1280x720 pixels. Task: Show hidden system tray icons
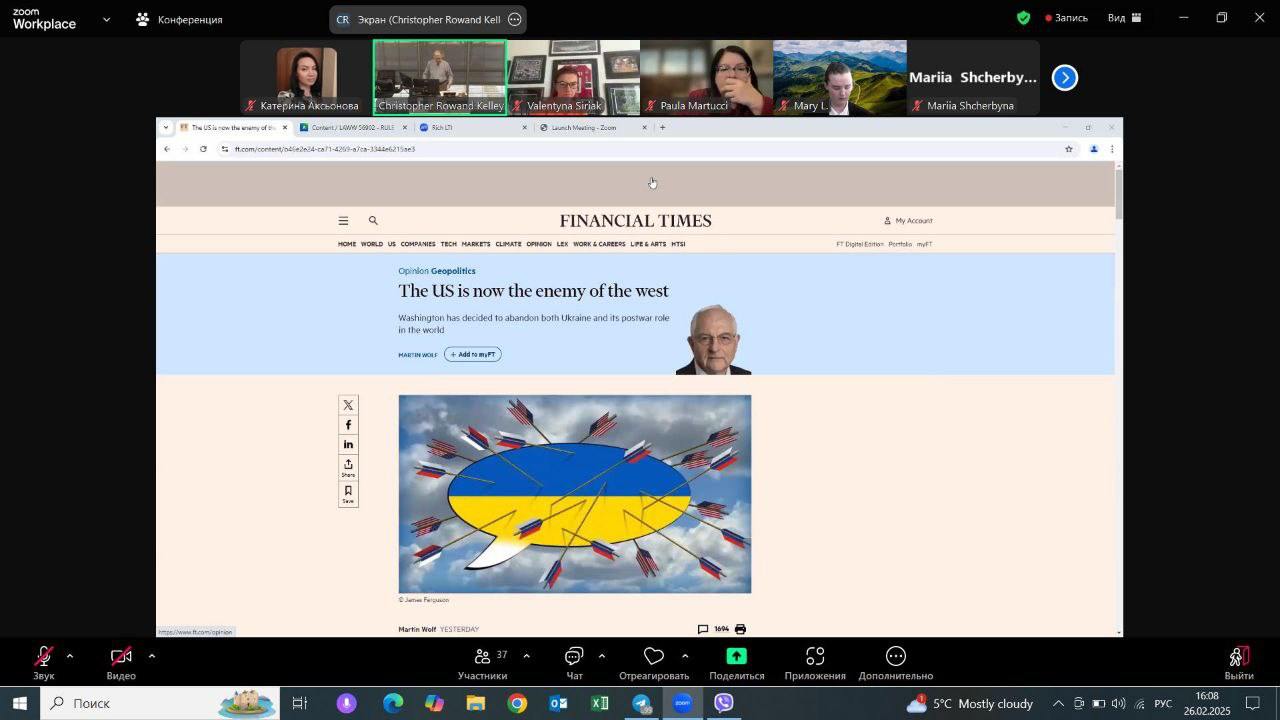point(1058,703)
